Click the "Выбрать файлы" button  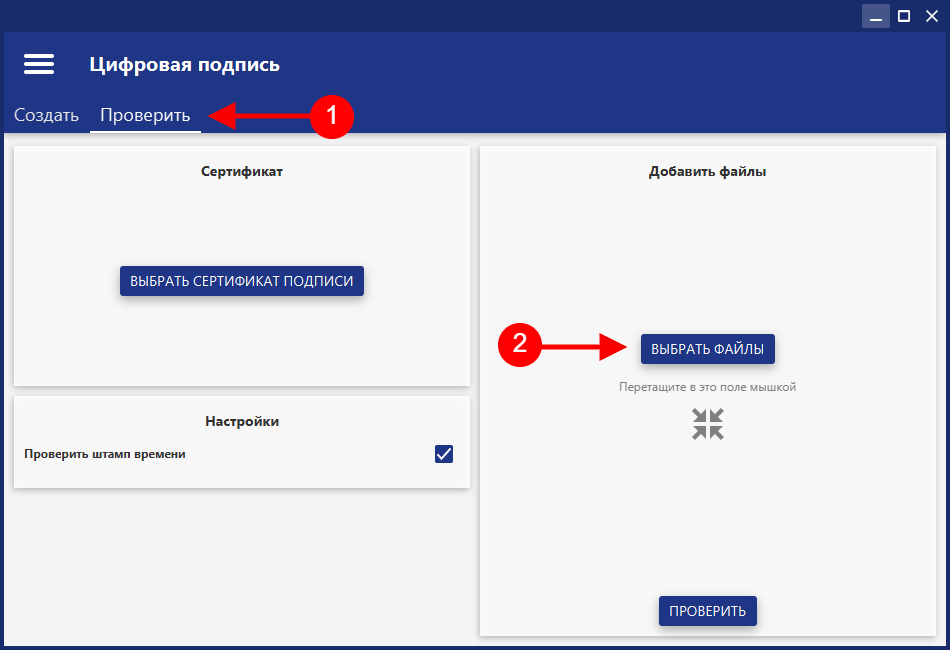point(707,349)
